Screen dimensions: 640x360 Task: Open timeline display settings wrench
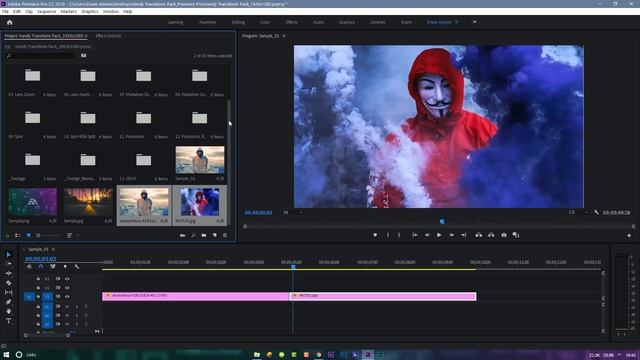pos(77,267)
